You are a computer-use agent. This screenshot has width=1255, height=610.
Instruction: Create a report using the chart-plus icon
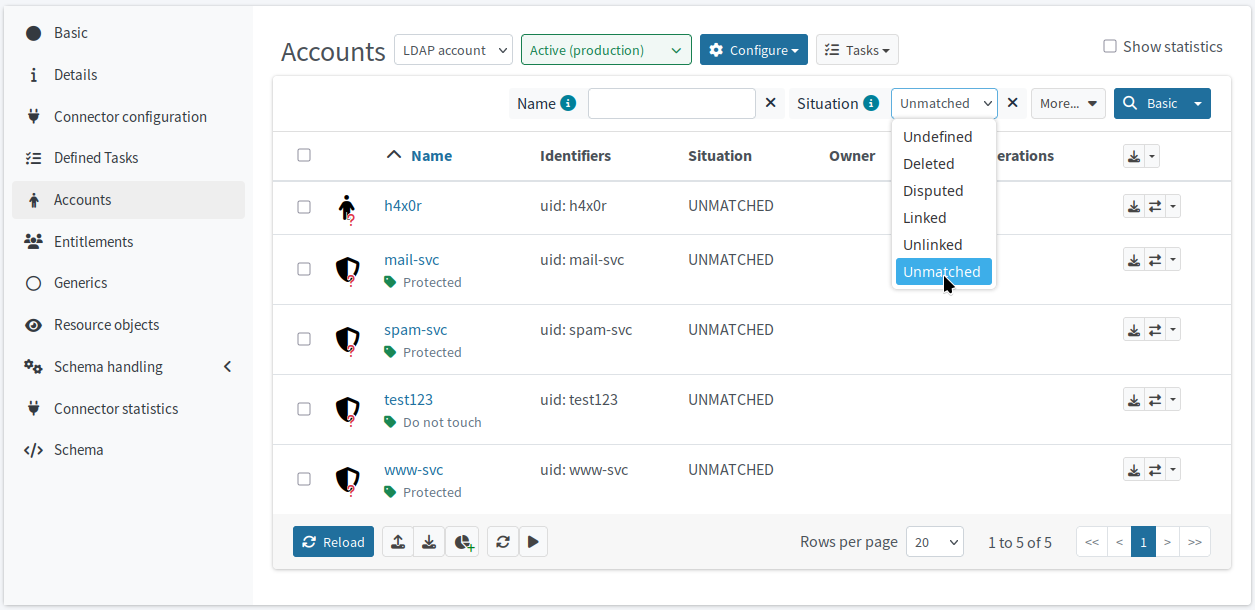(x=462, y=541)
